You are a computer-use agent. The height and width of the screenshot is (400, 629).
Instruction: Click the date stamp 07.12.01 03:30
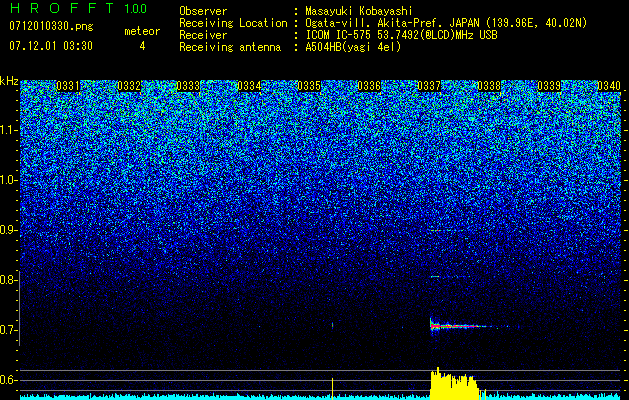pos(51,46)
